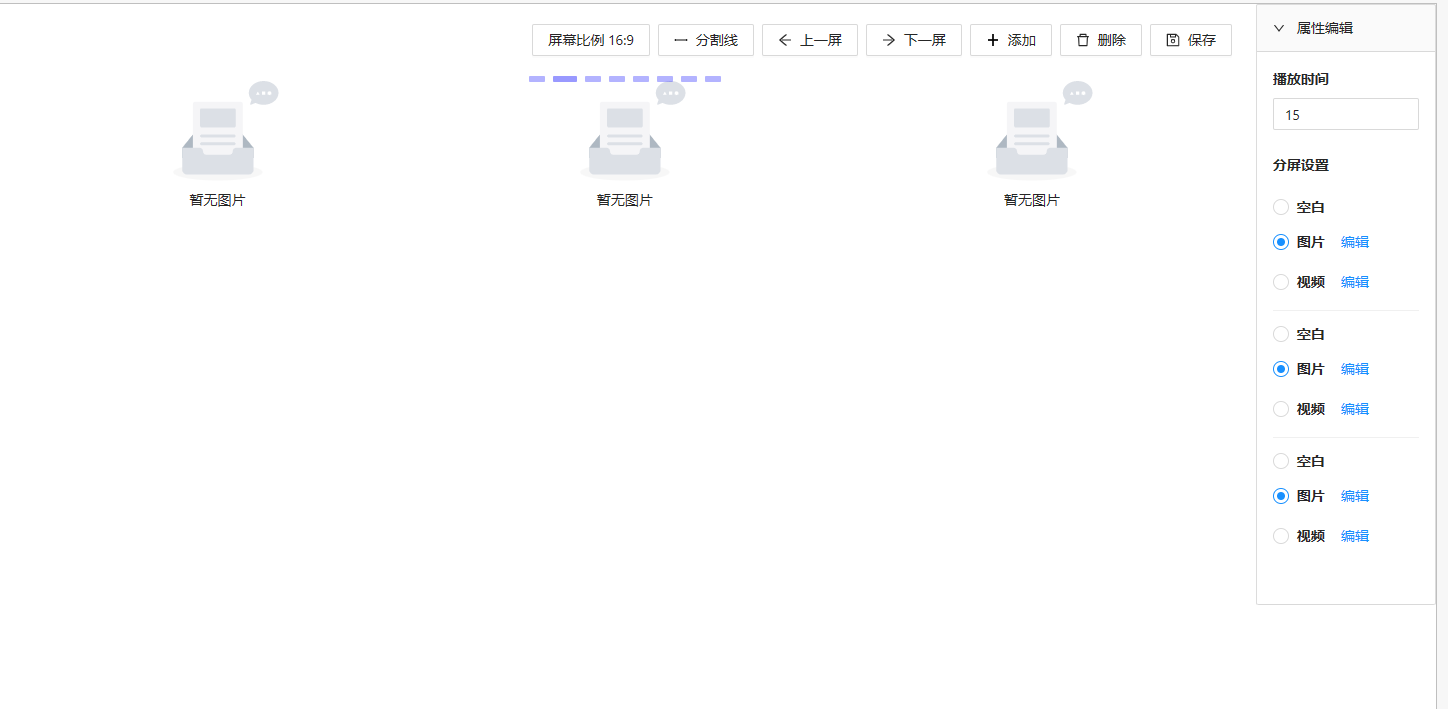Open the comment bubble on the first placeholder
This screenshot has height=709, width=1448.
263,92
